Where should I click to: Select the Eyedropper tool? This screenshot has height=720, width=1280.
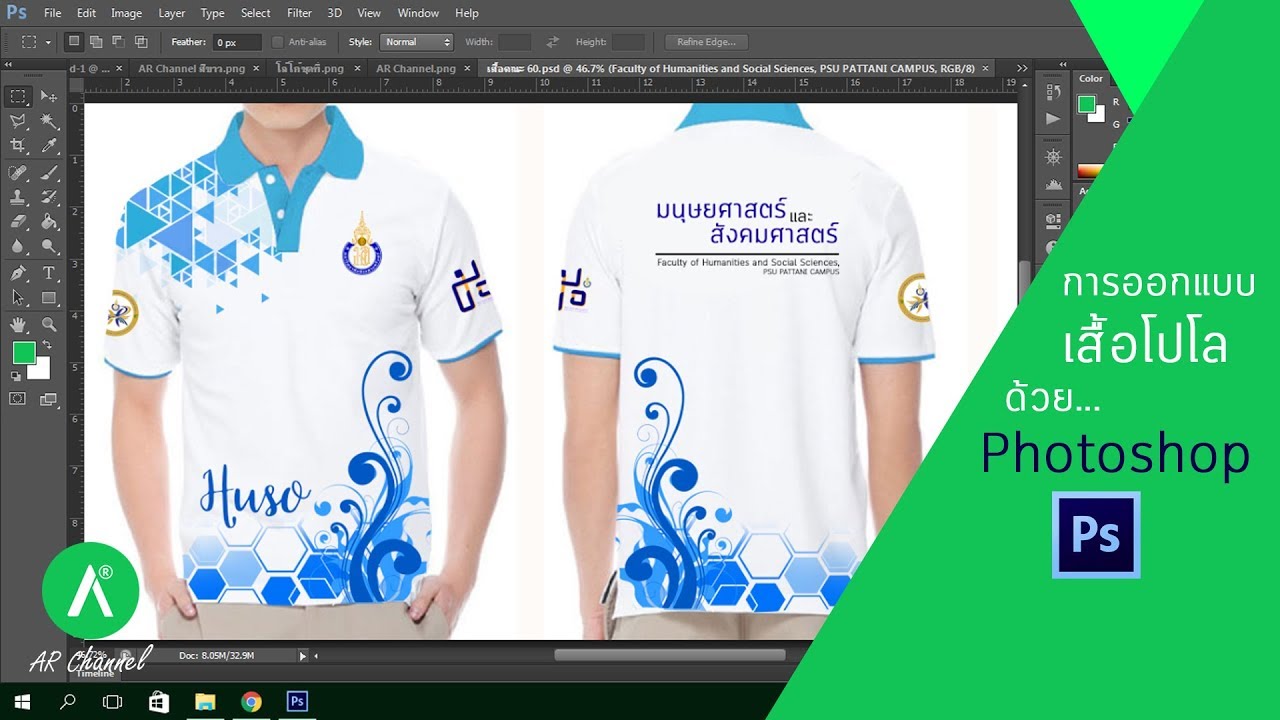[x=48, y=146]
